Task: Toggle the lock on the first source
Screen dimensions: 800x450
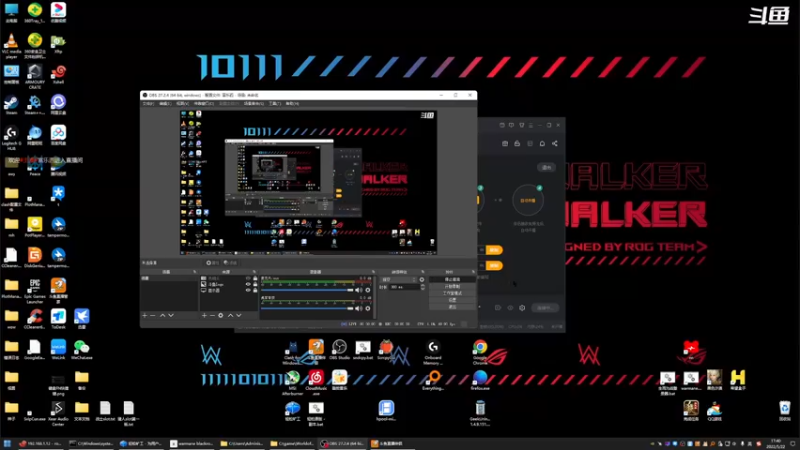Action: (255, 279)
